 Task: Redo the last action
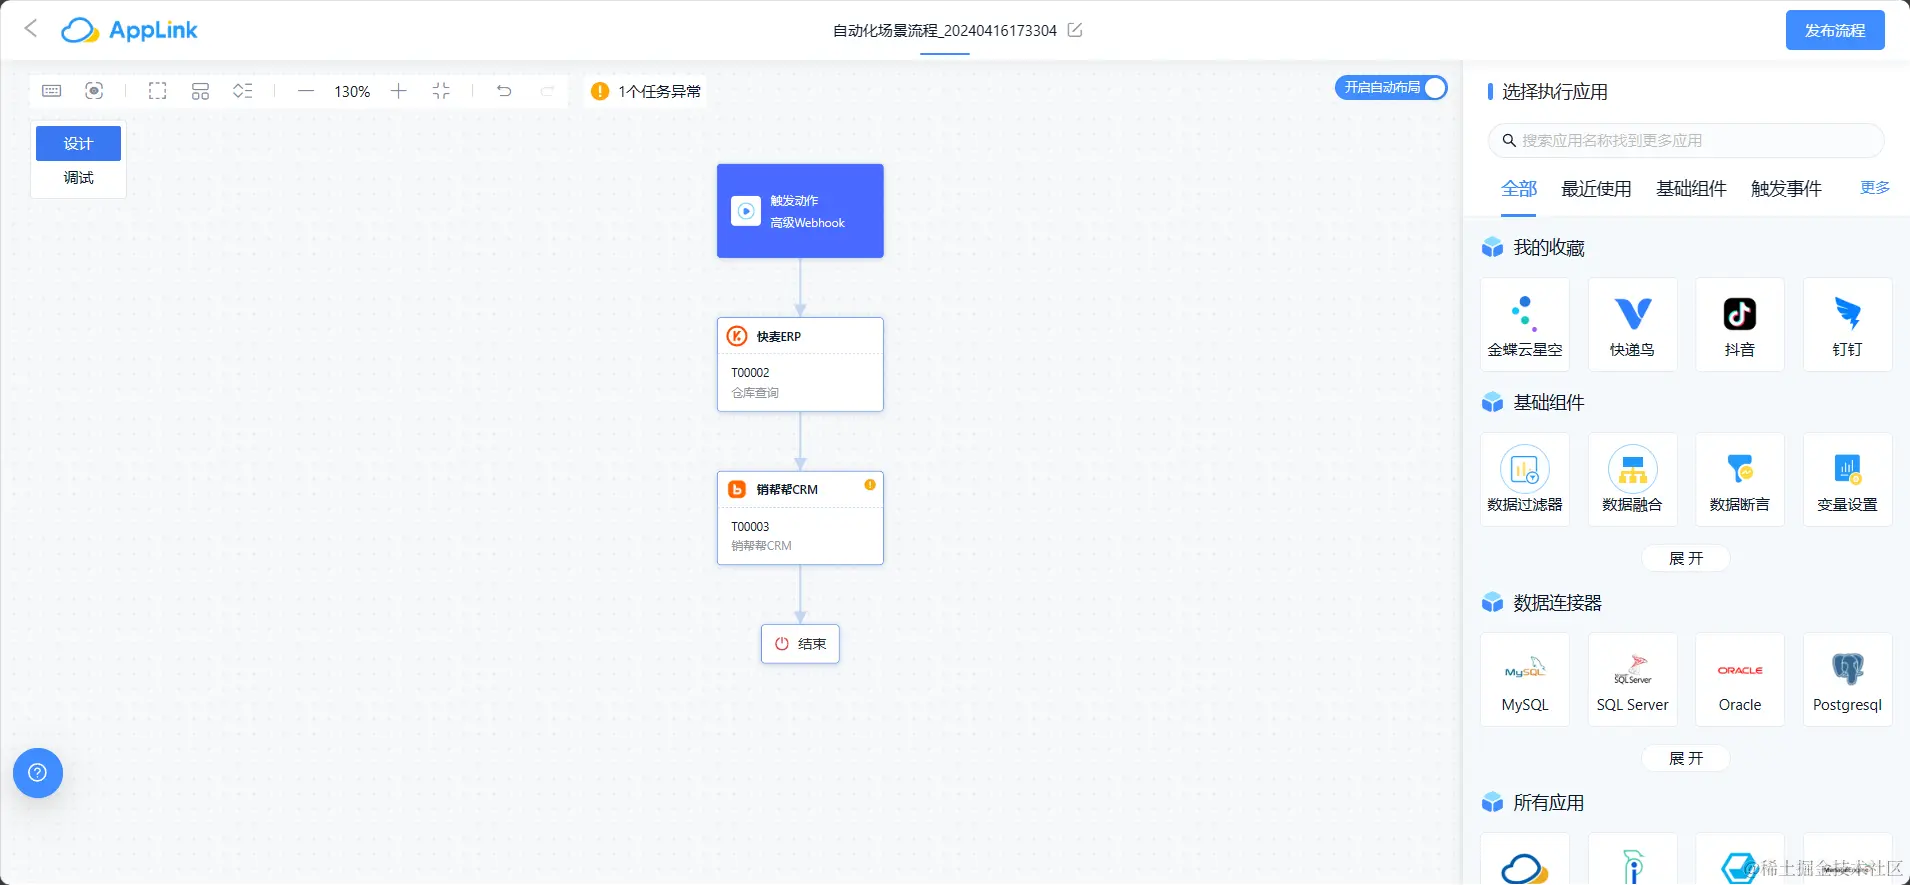[547, 91]
